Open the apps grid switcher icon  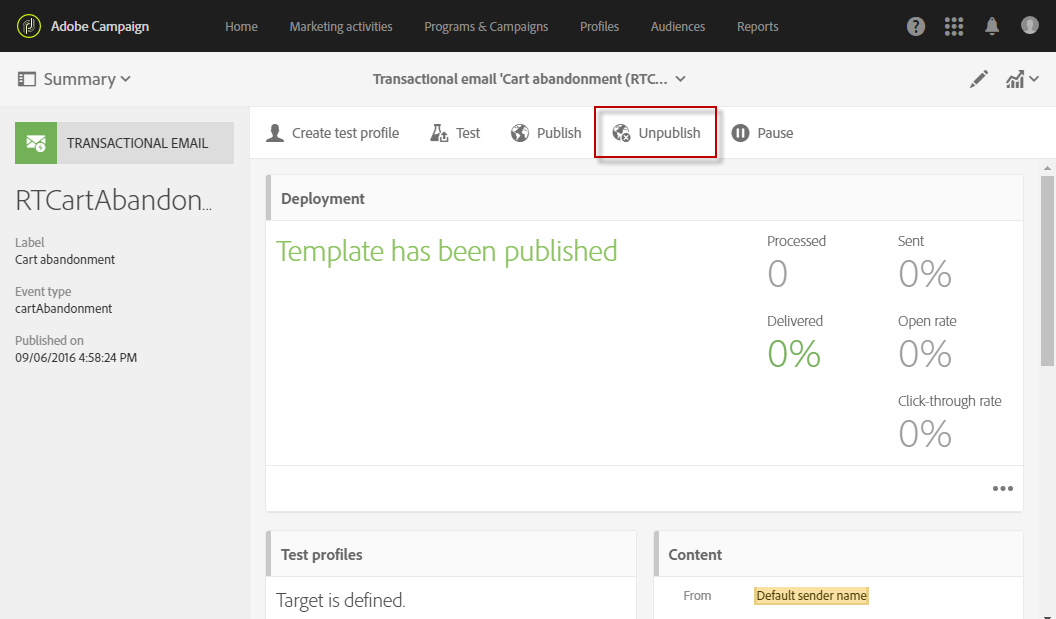(954, 27)
